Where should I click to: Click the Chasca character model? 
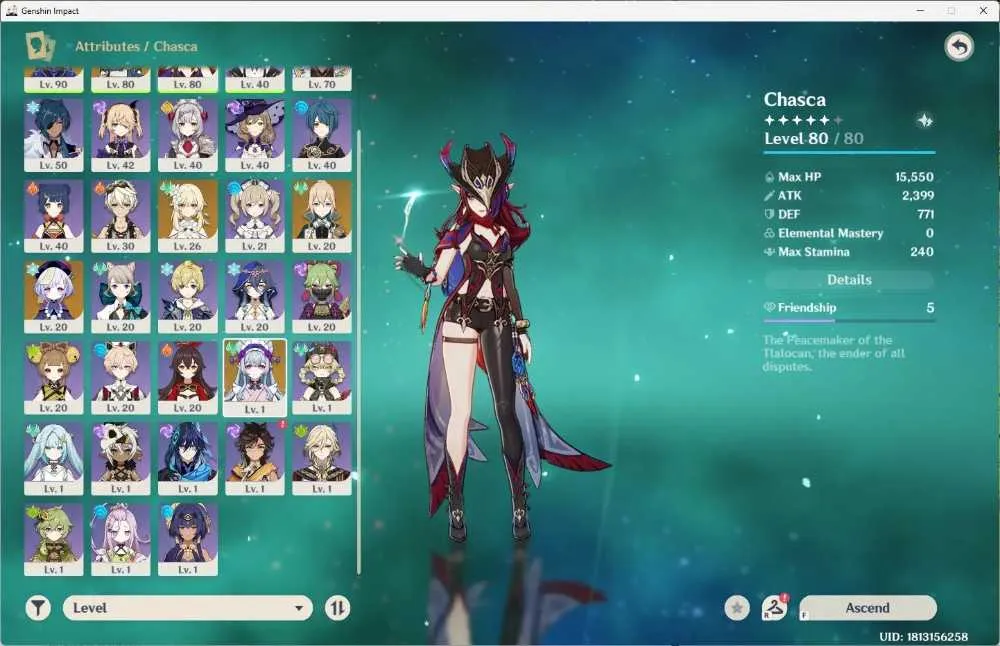pos(488,338)
